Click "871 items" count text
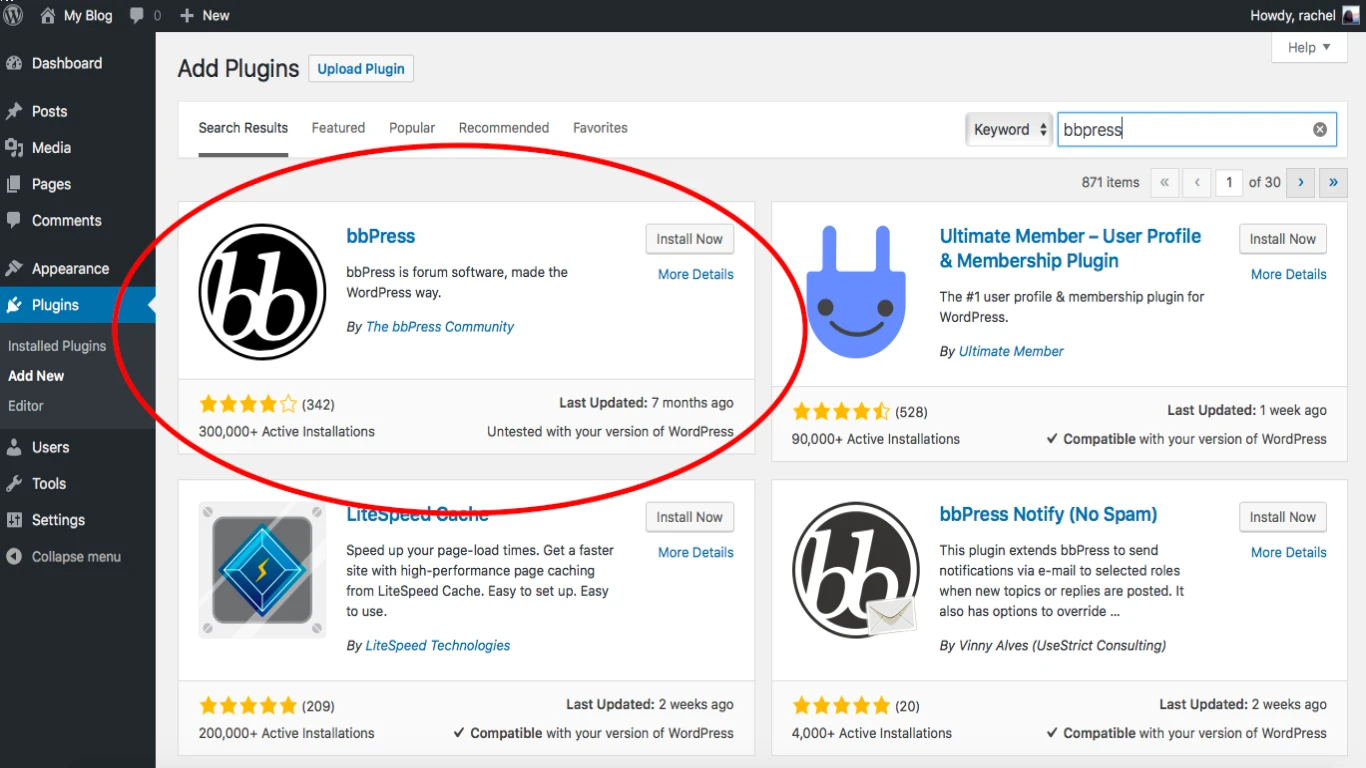 click(x=1110, y=182)
